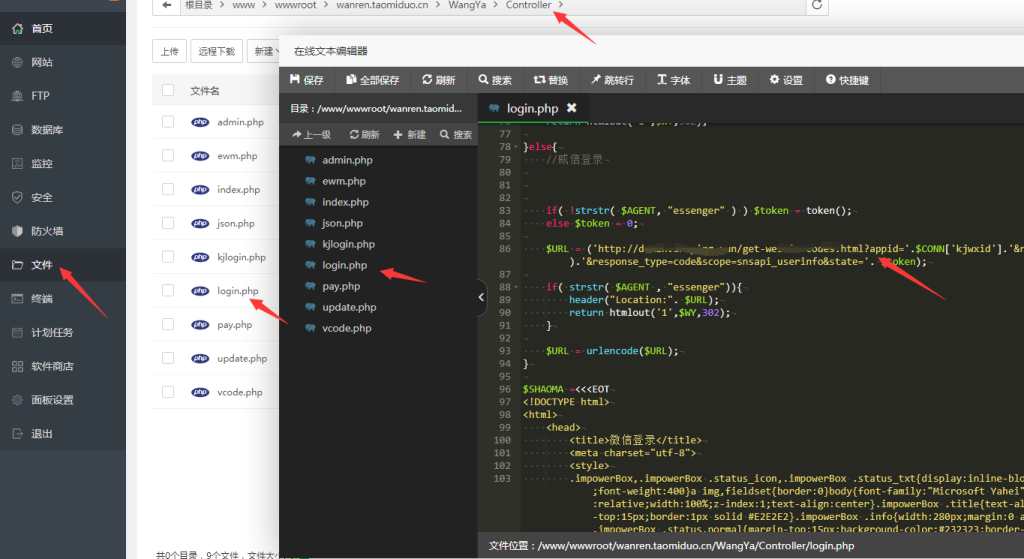Screen dimensions: 1024x559
Task: Open Terminal (终端) in left sidebar
Action: pyautogui.click(x=42, y=299)
